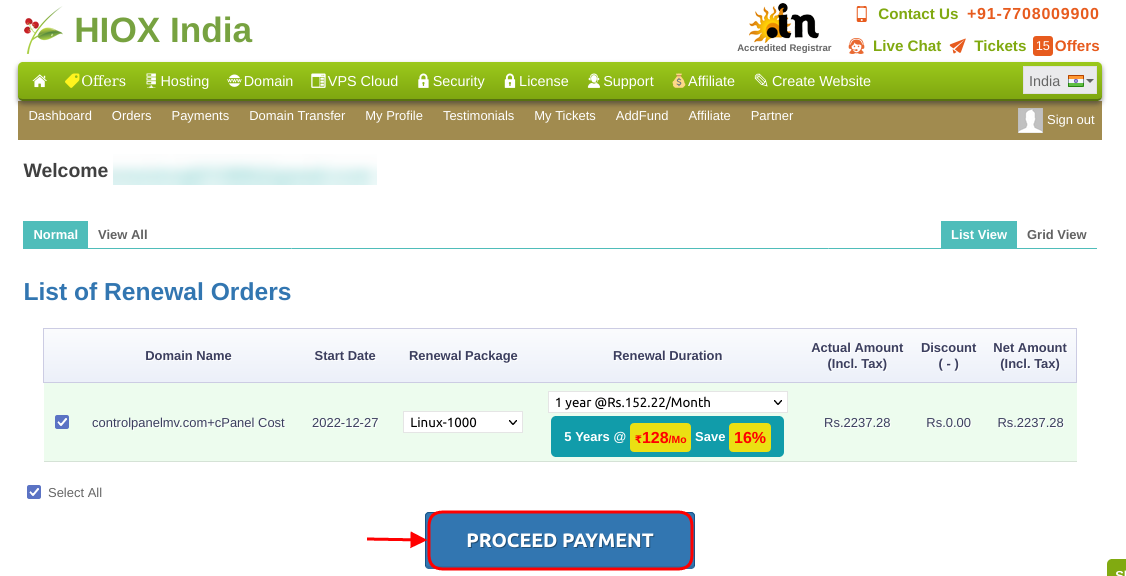Click the PROCEED PAYMENT button
The width and height of the screenshot is (1126, 576).
(x=560, y=541)
